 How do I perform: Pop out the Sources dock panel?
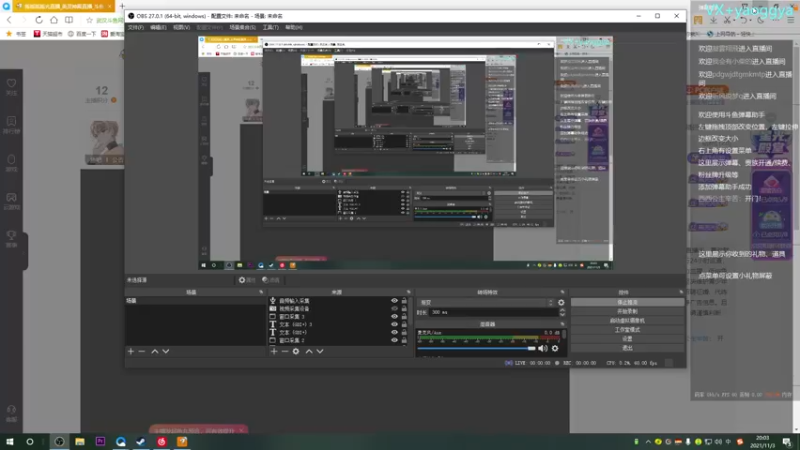[x=408, y=292]
